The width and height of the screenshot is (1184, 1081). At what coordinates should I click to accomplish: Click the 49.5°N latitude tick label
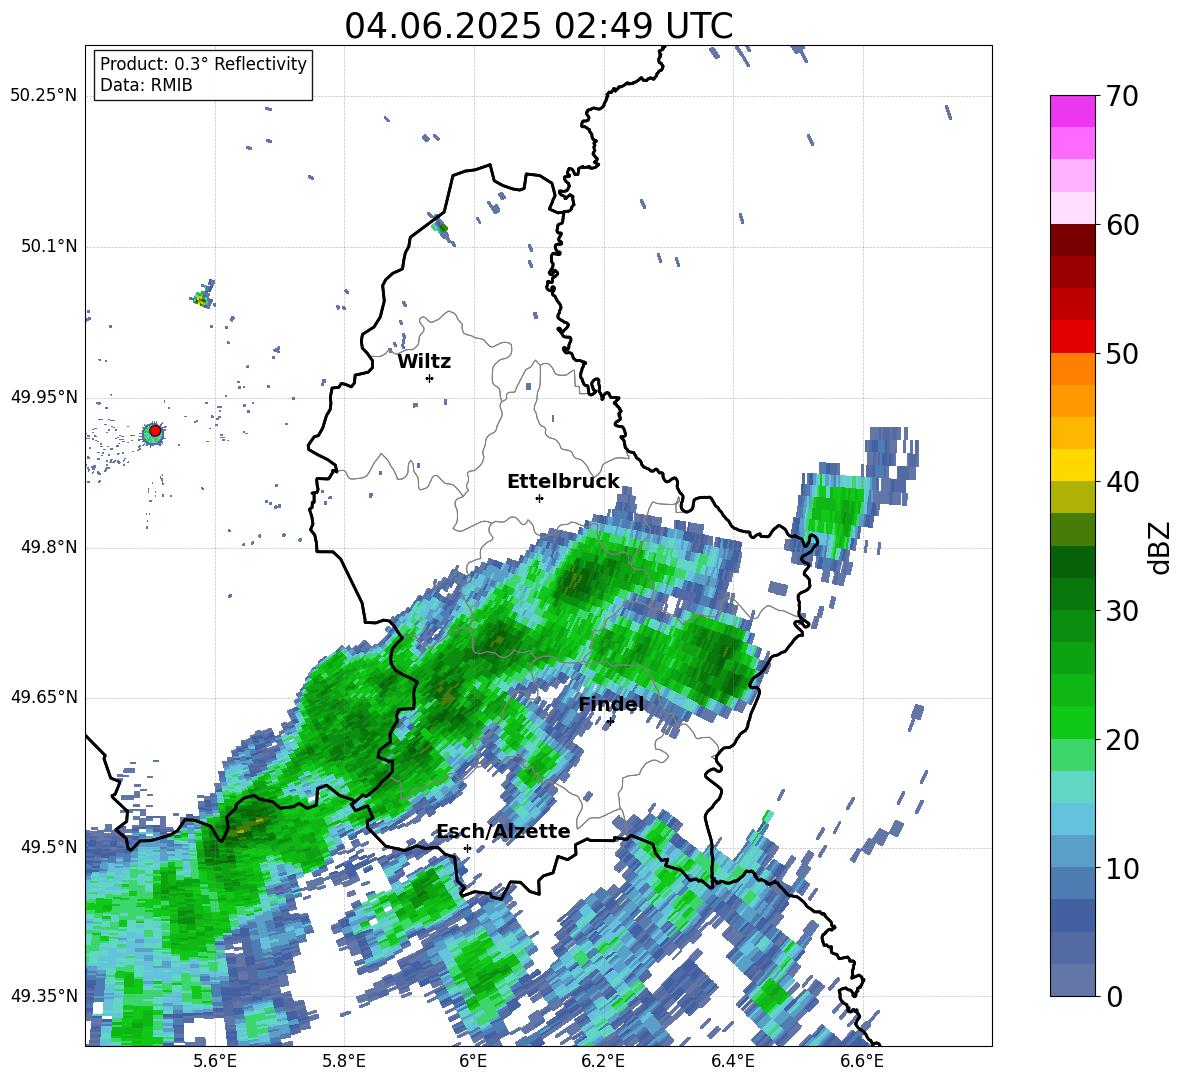pos(48,847)
